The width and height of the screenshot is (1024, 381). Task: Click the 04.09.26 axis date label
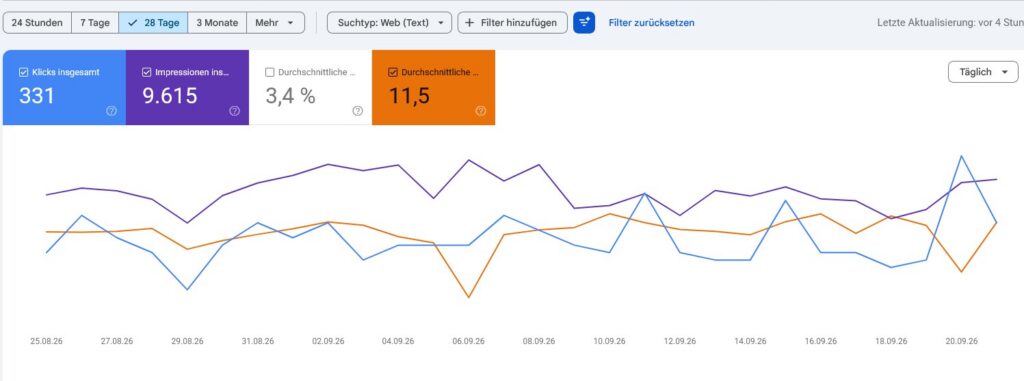398,341
